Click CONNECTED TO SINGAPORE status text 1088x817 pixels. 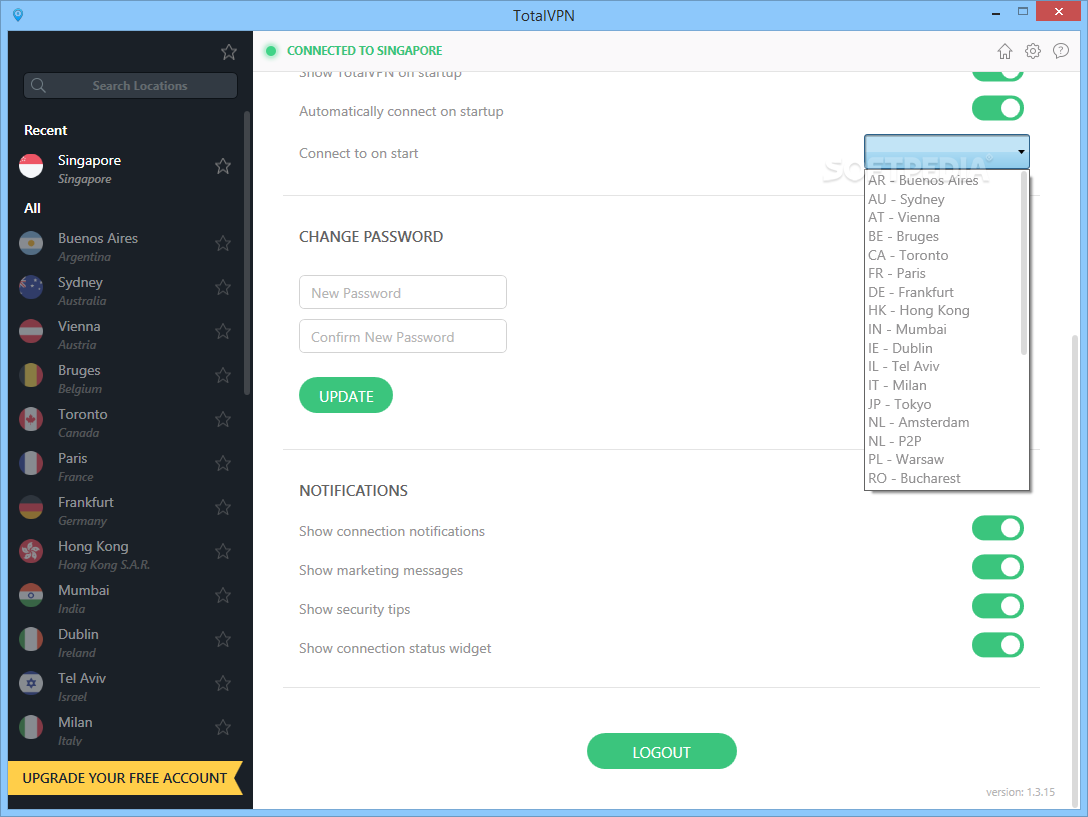point(364,51)
